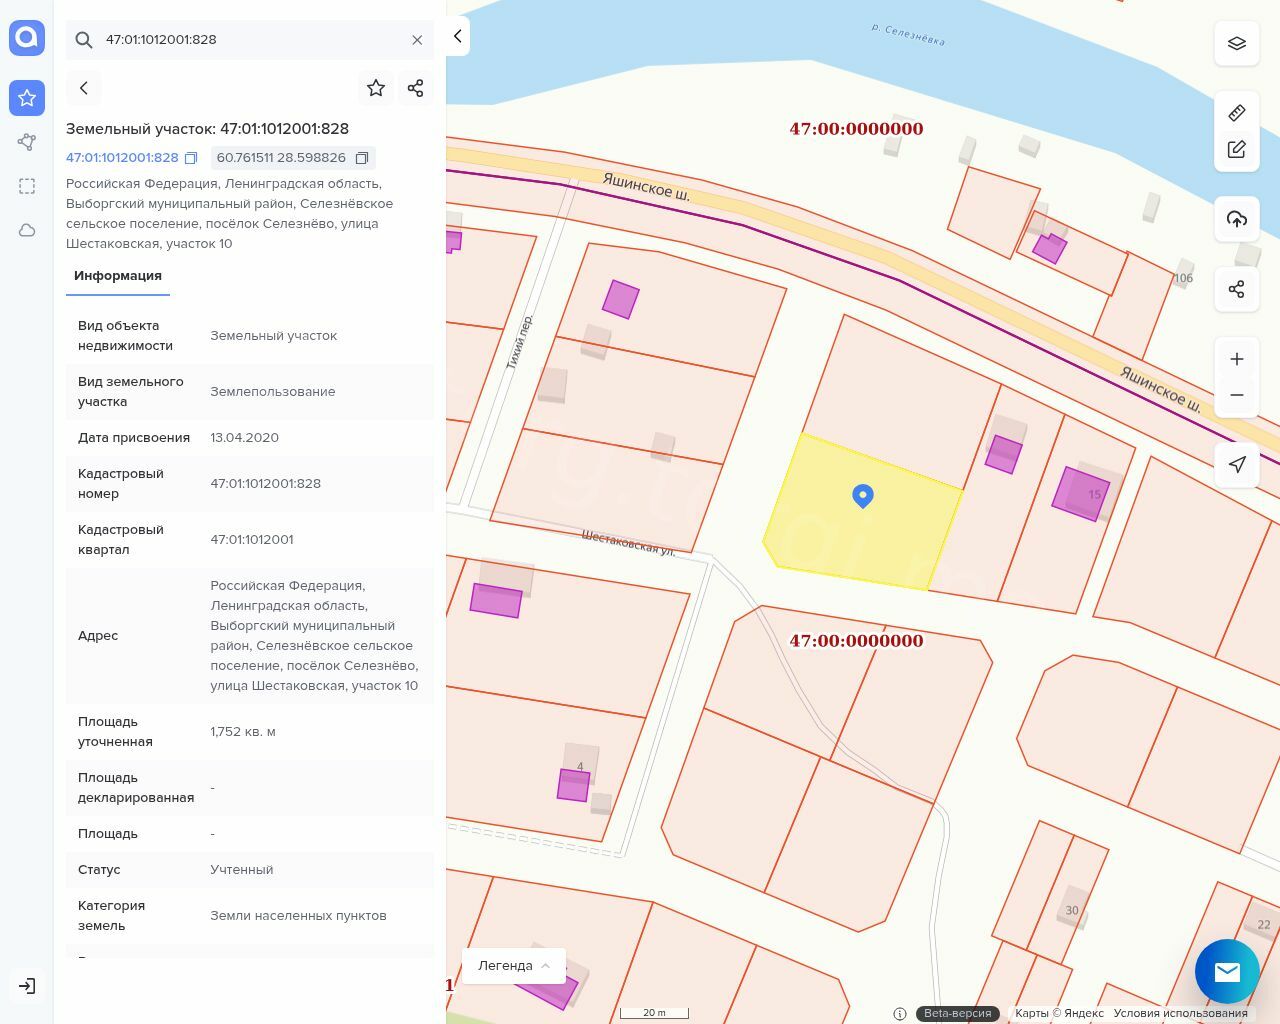Open the map layers panel

[1237, 44]
